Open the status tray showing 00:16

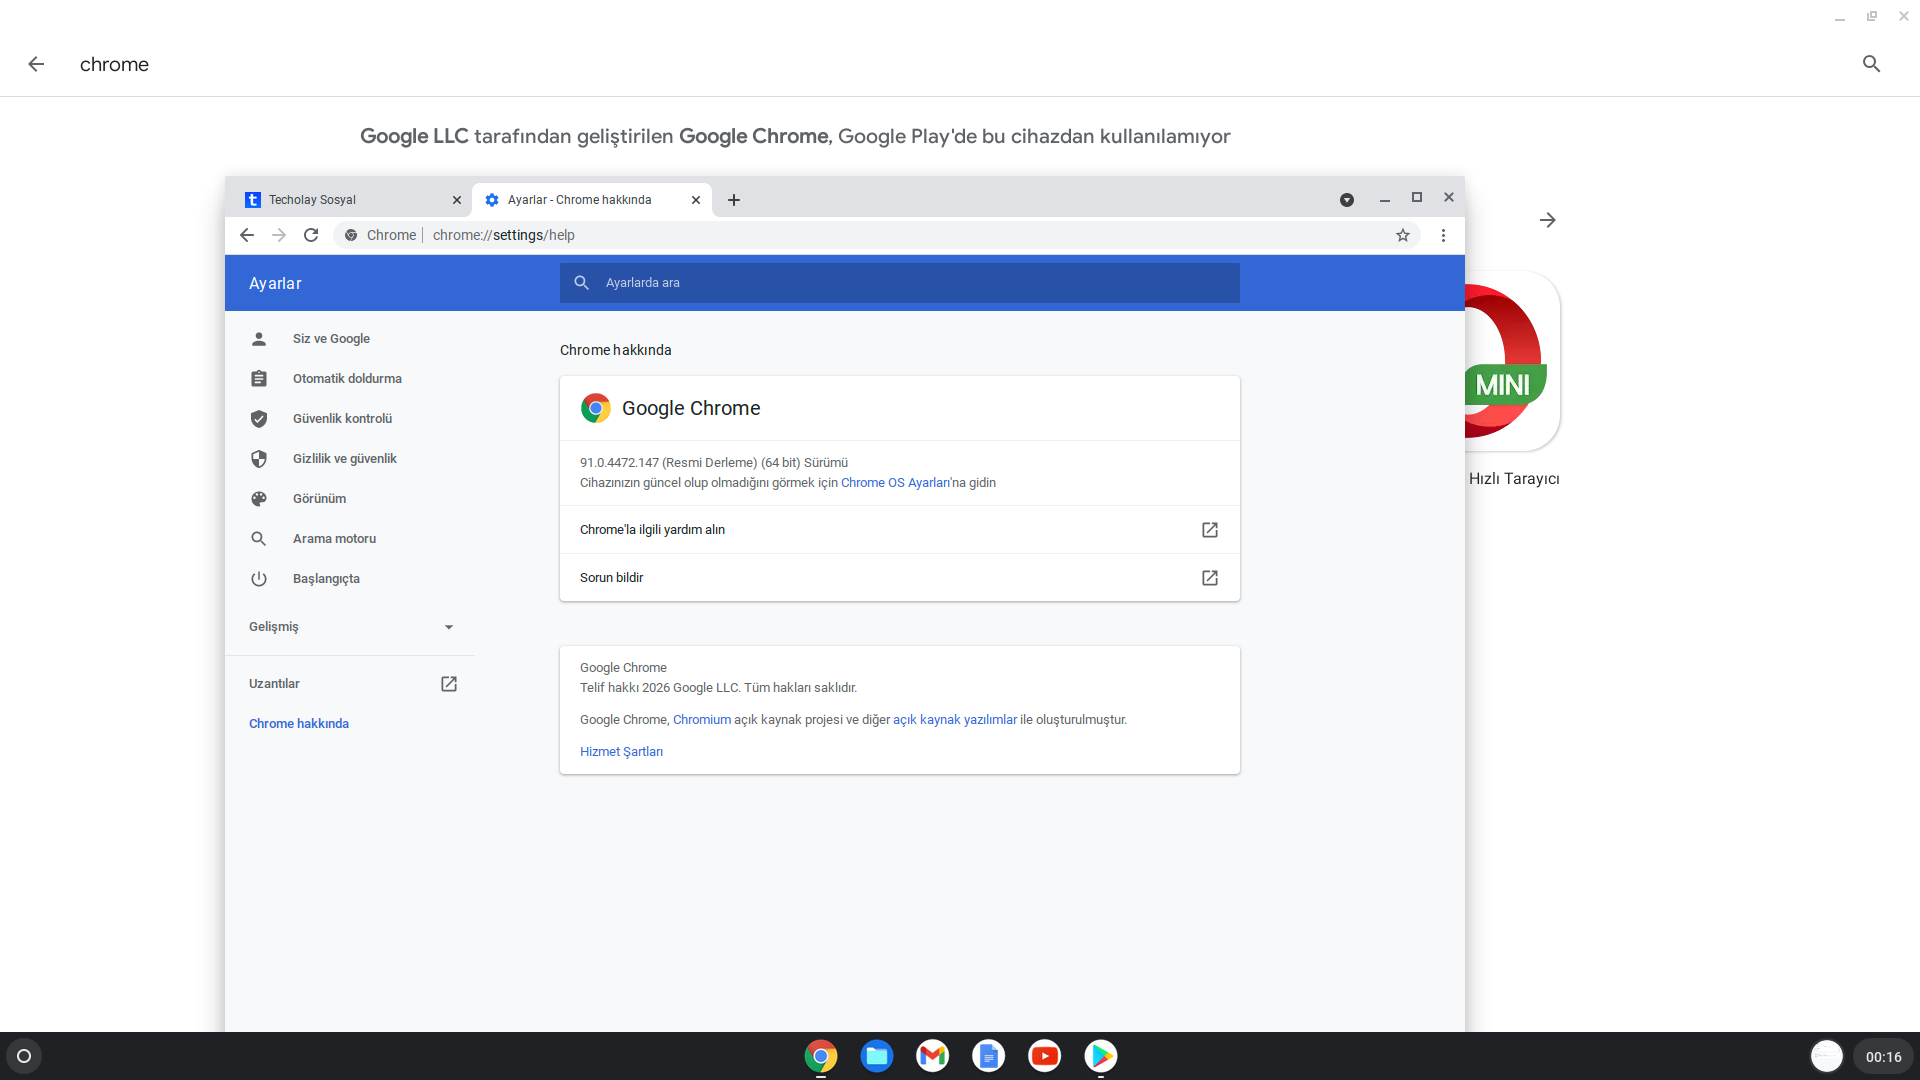click(x=1883, y=1057)
